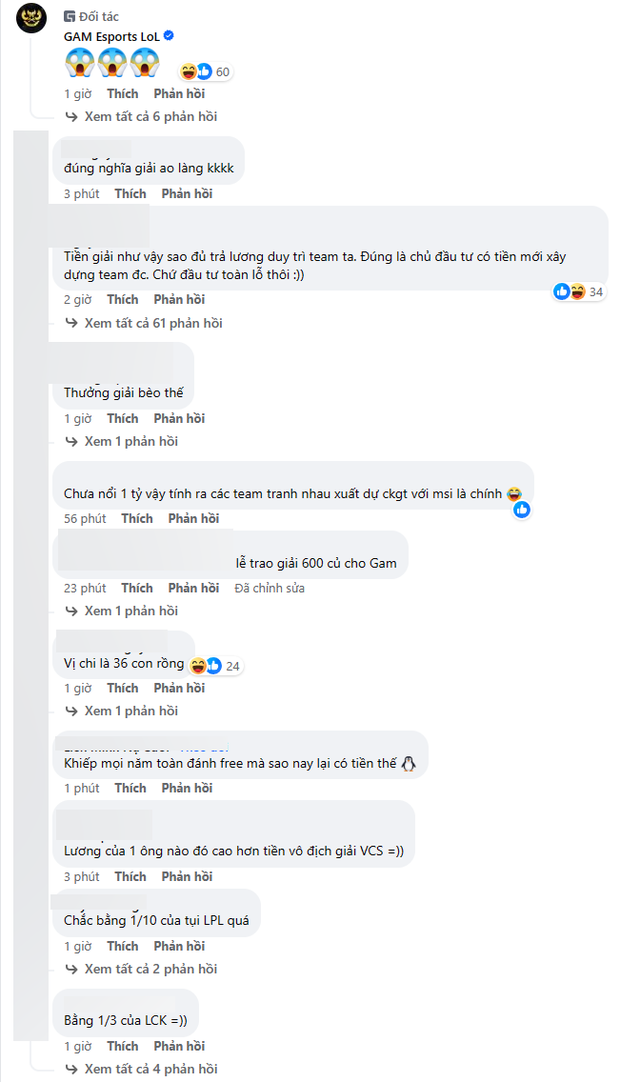Reply to the "lễ trao giải 600 củ" comment
Screen dimensions: 640x1082
[193, 588]
